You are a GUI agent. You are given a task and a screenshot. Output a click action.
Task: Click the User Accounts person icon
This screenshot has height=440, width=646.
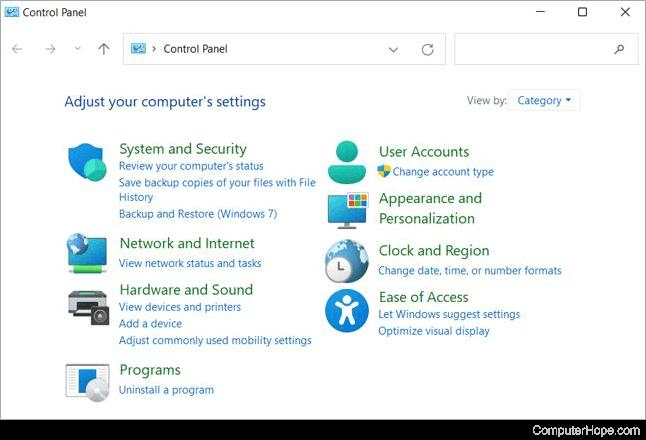(x=347, y=162)
